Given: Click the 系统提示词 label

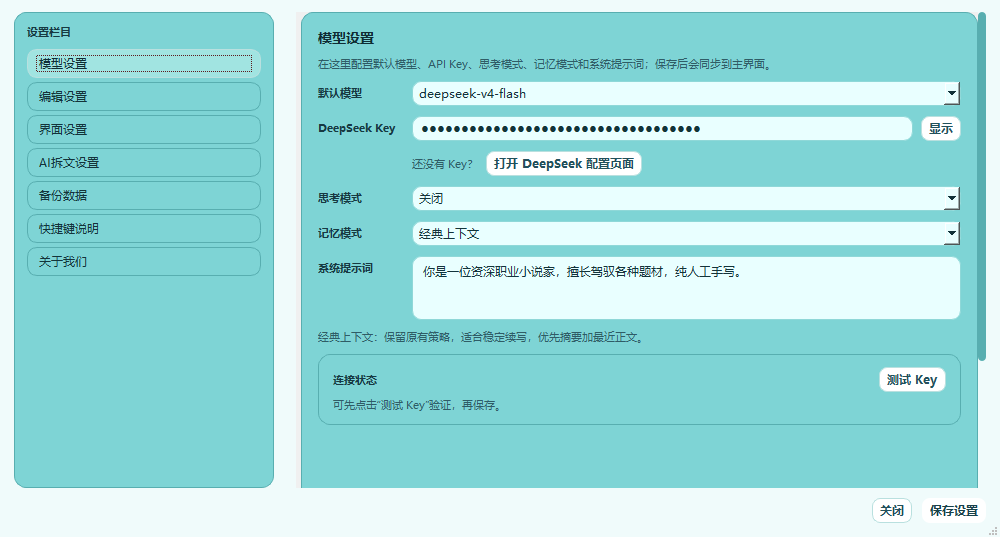Looking at the screenshot, I should (345, 268).
